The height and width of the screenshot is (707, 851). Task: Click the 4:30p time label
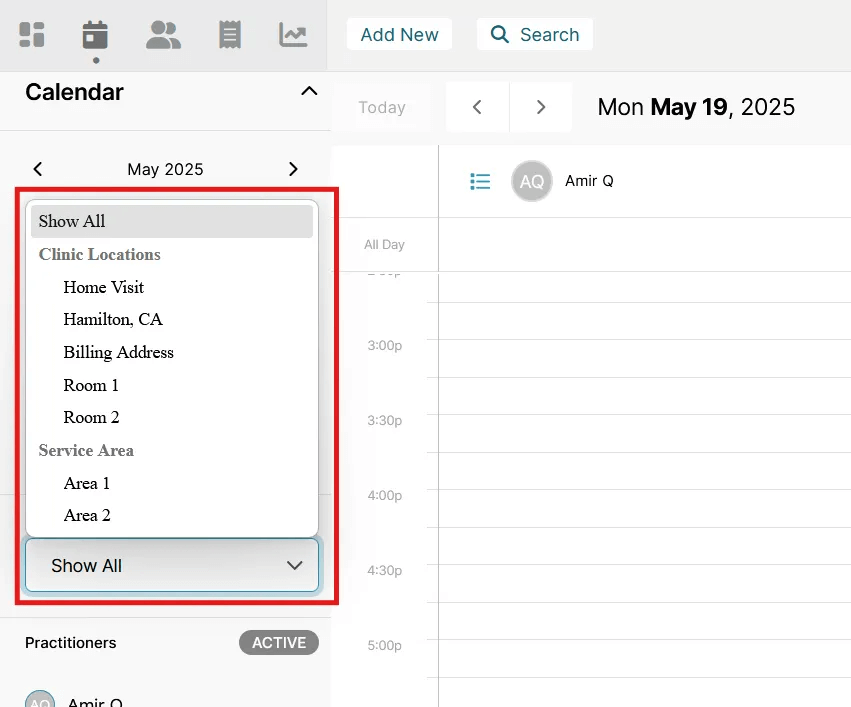coord(384,570)
